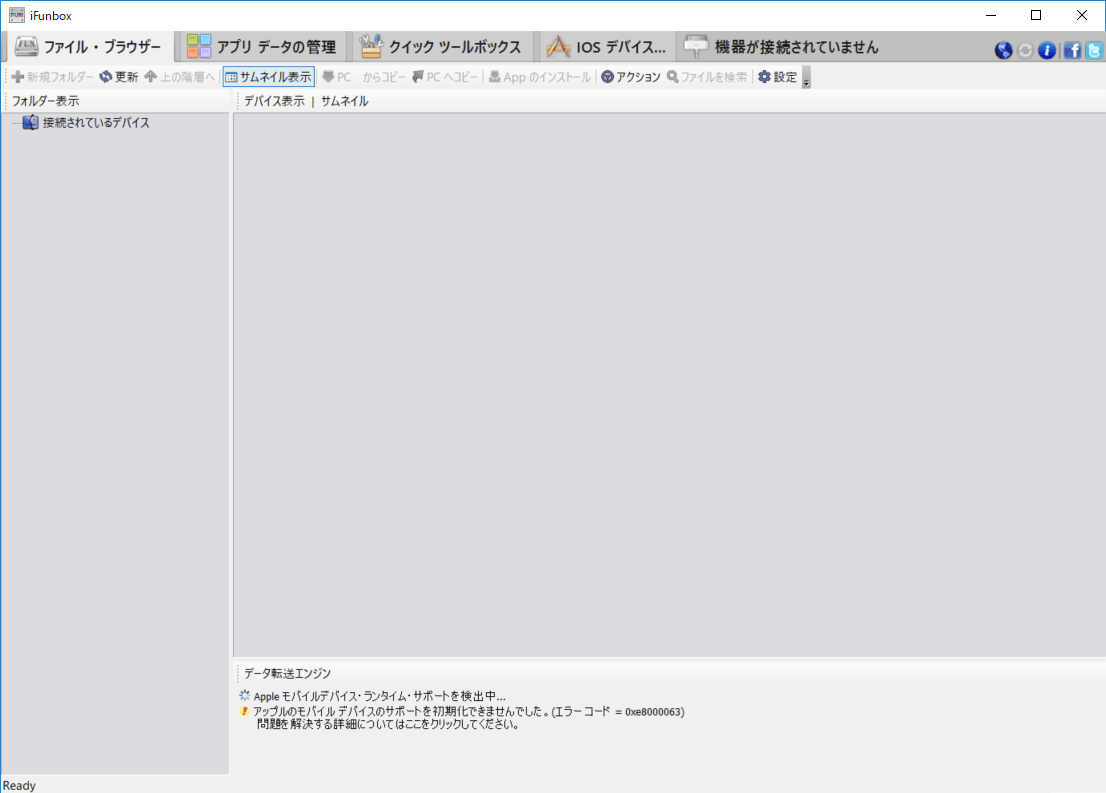The height and width of the screenshot is (793, 1106).
Task: Open the 機器が接続されていません tab
Action: [782, 47]
